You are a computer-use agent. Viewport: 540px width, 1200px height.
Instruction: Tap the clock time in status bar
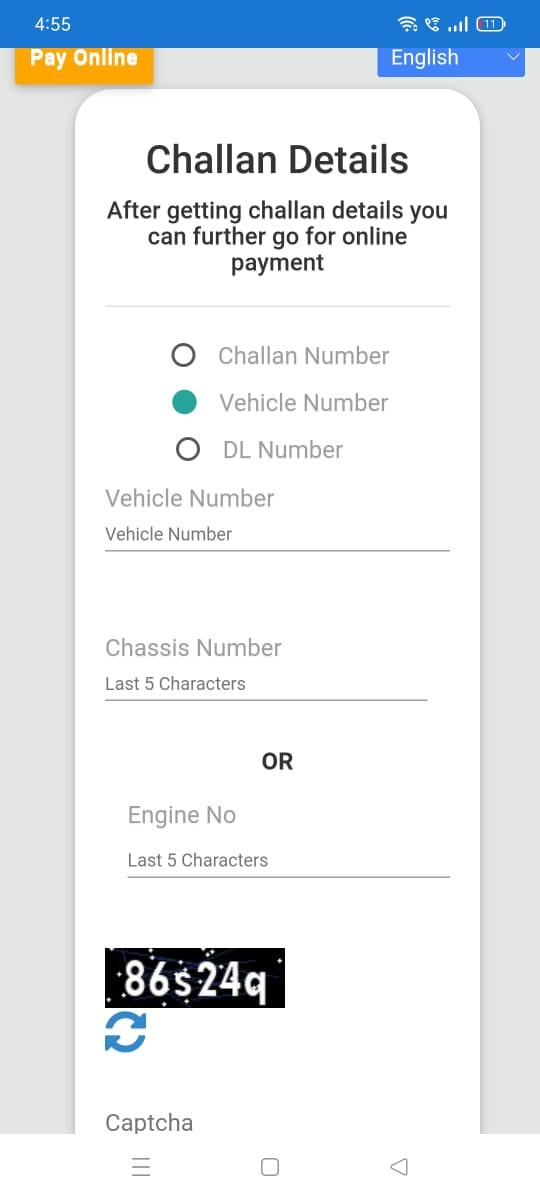point(52,23)
